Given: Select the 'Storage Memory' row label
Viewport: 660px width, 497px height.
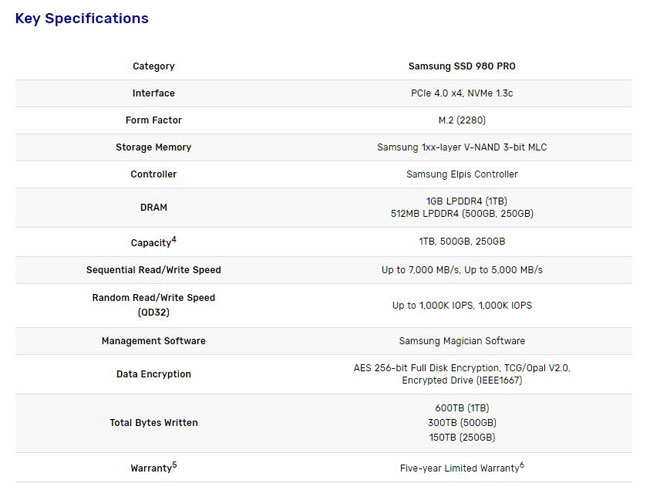Looking at the screenshot, I should tap(154, 147).
